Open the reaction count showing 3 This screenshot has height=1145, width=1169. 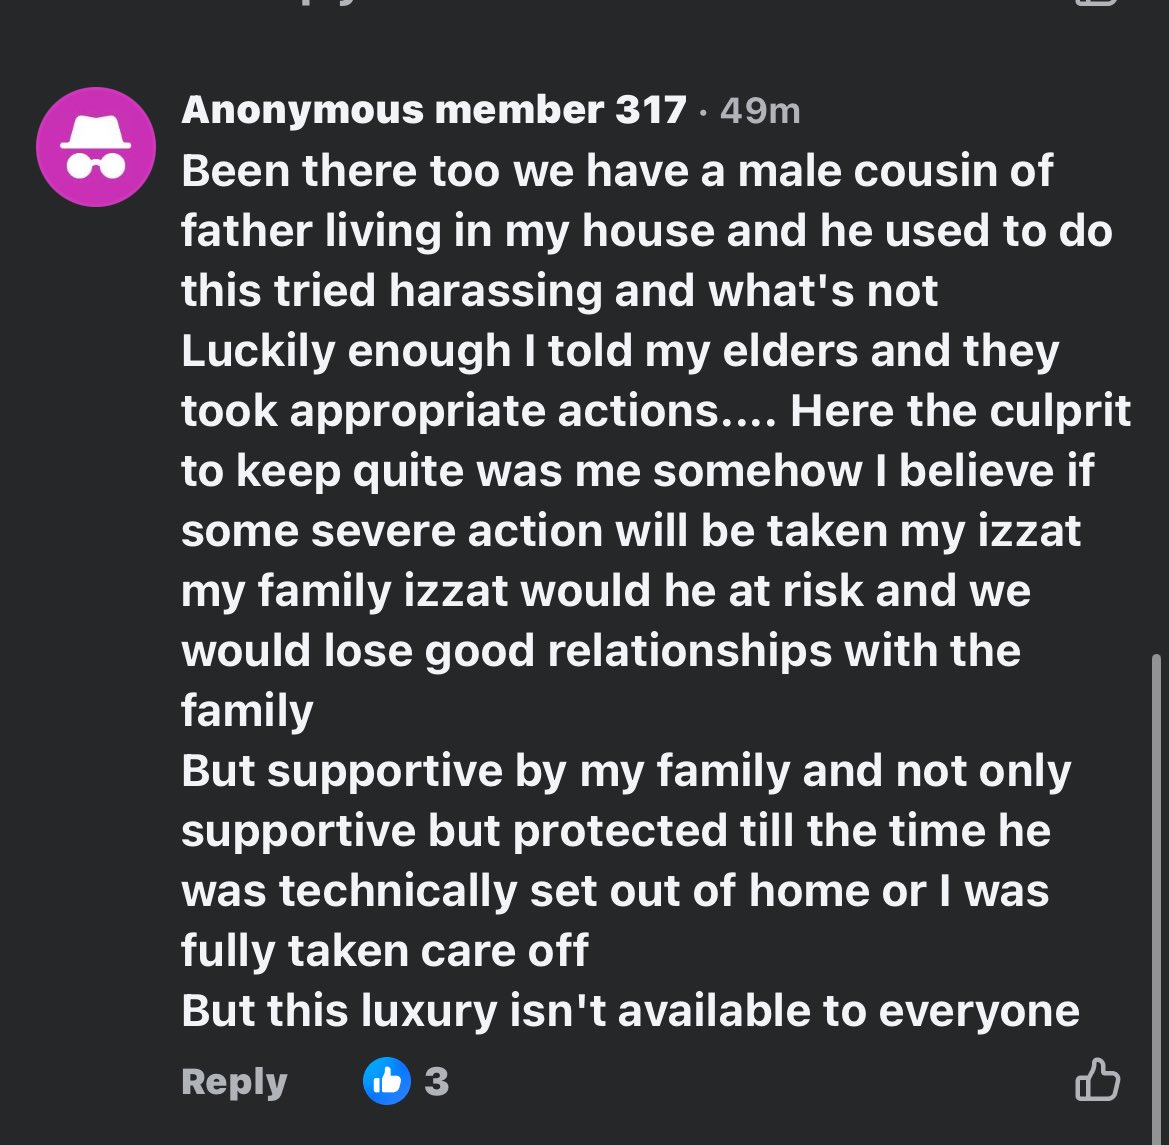pos(436,1081)
